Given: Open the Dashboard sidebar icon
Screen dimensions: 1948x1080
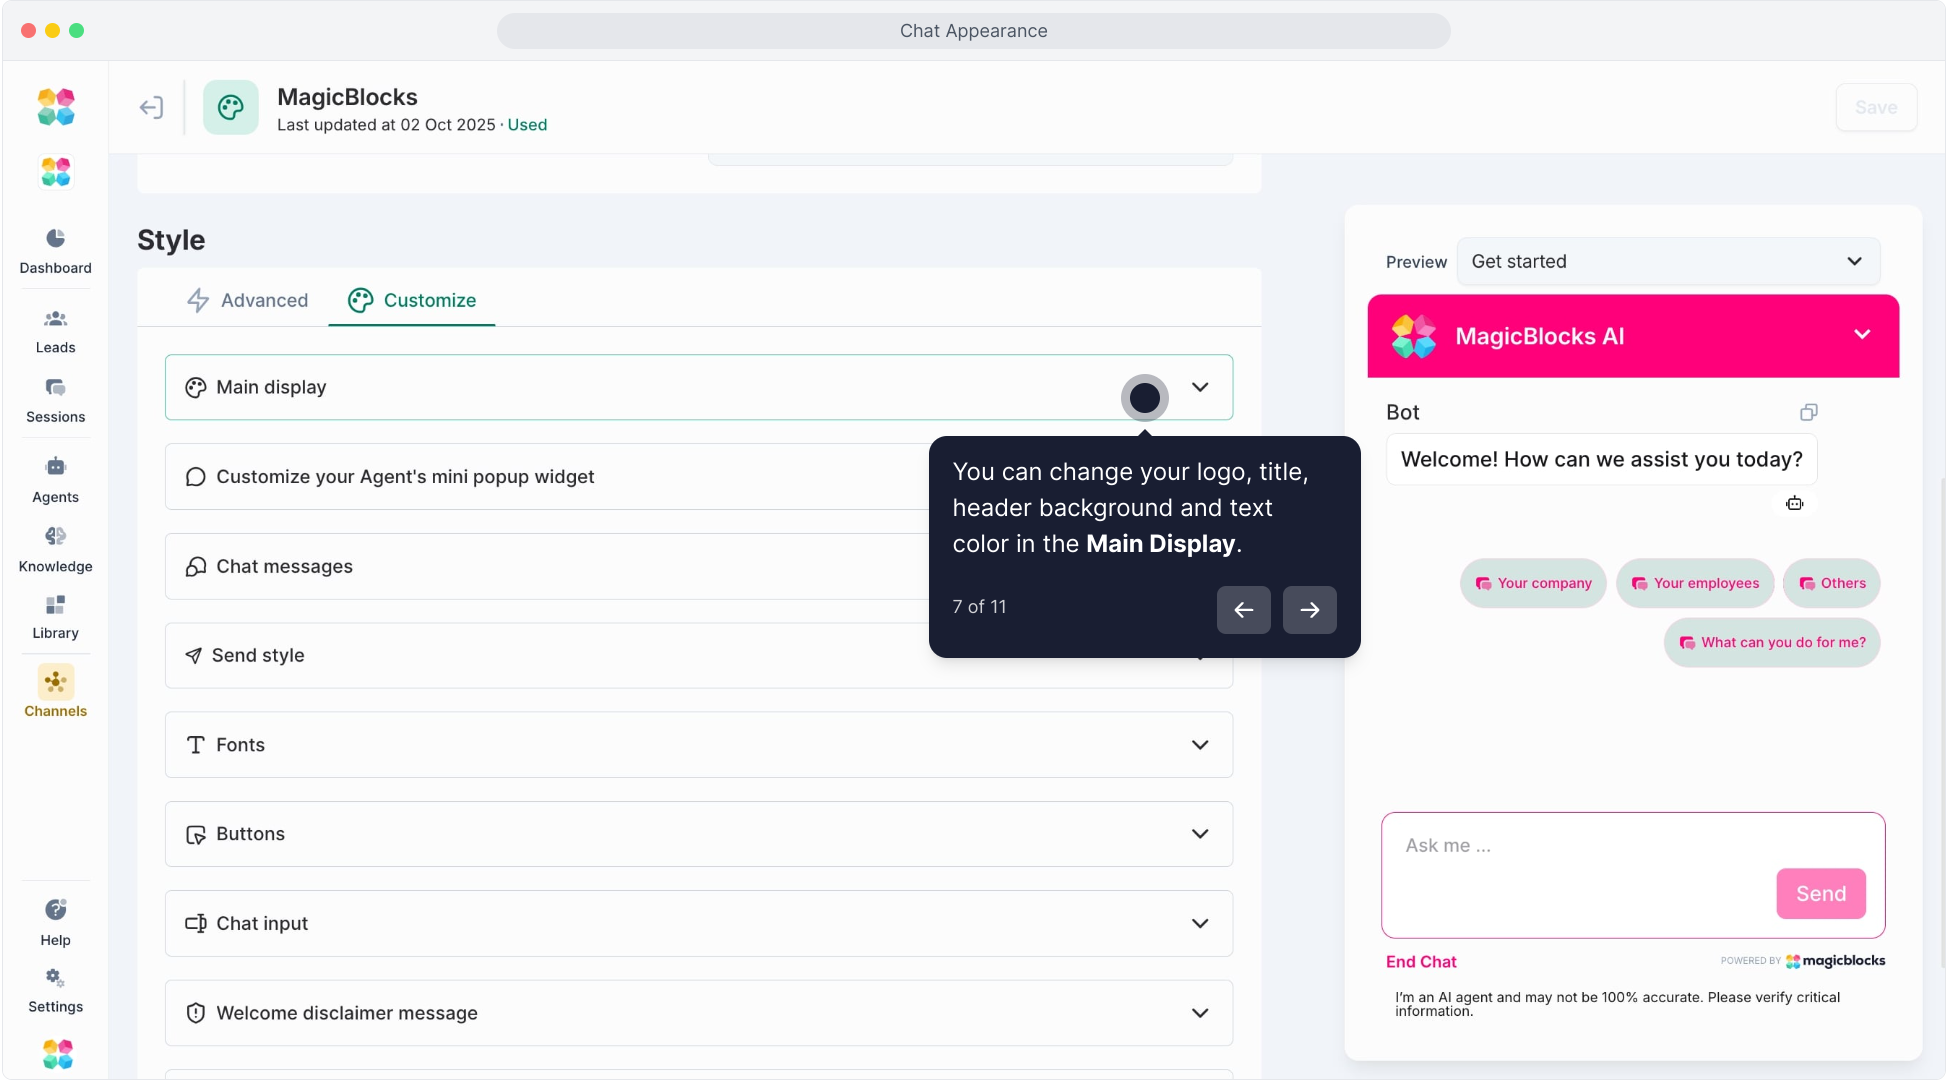Looking at the screenshot, I should (55, 249).
